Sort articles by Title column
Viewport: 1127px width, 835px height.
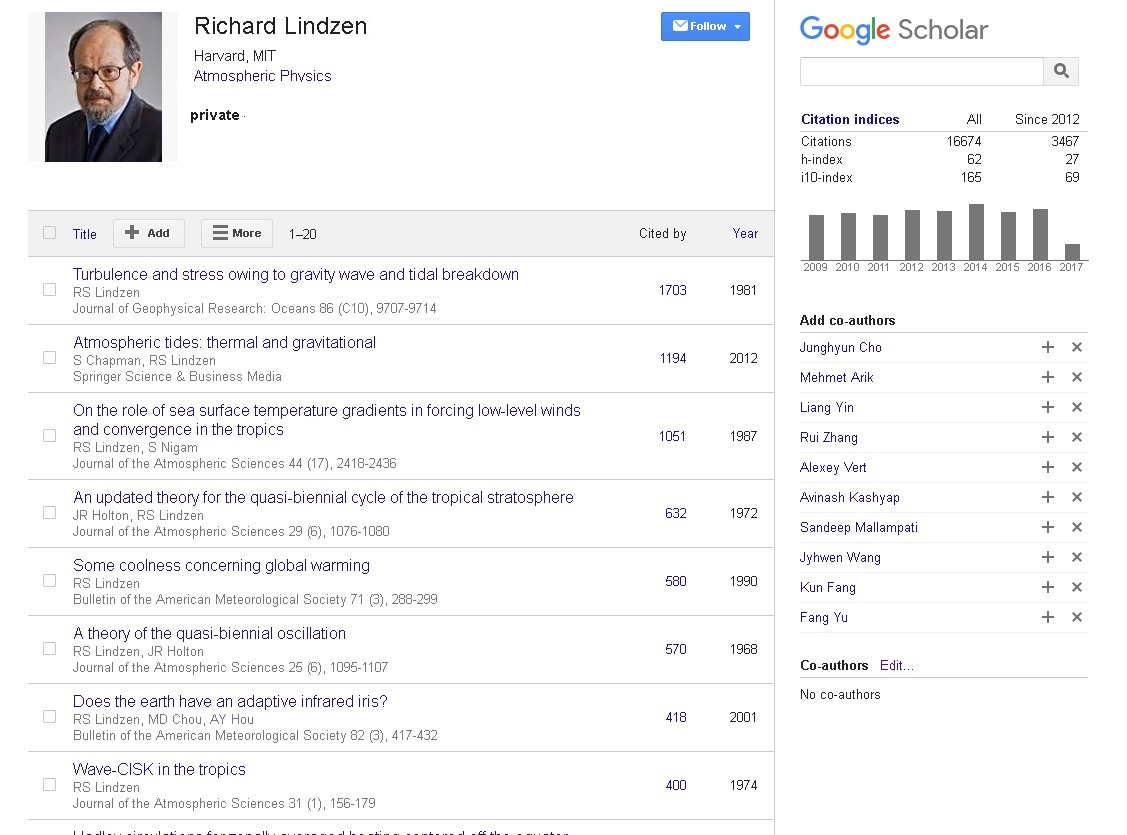click(x=85, y=234)
